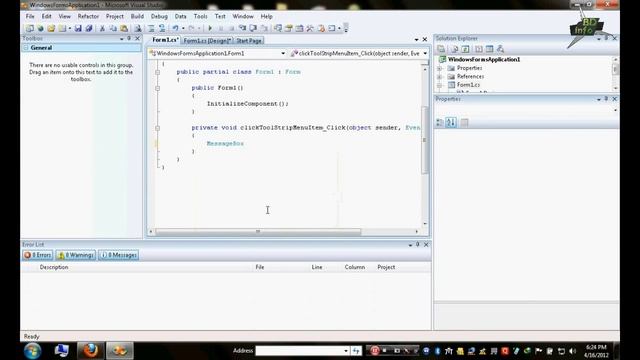Viewport: 640px width, 360px height.
Task: Click View Code icon in Solution Explorer
Action: coord(478,49)
